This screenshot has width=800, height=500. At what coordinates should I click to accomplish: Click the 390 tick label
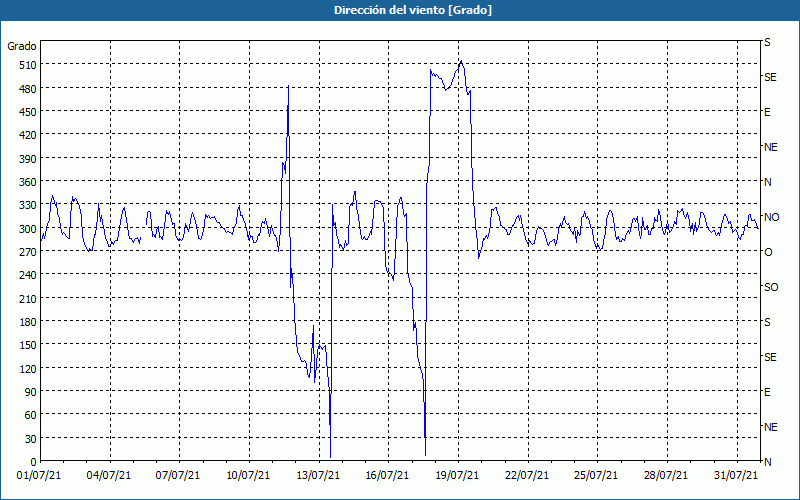pyautogui.click(x=28, y=159)
